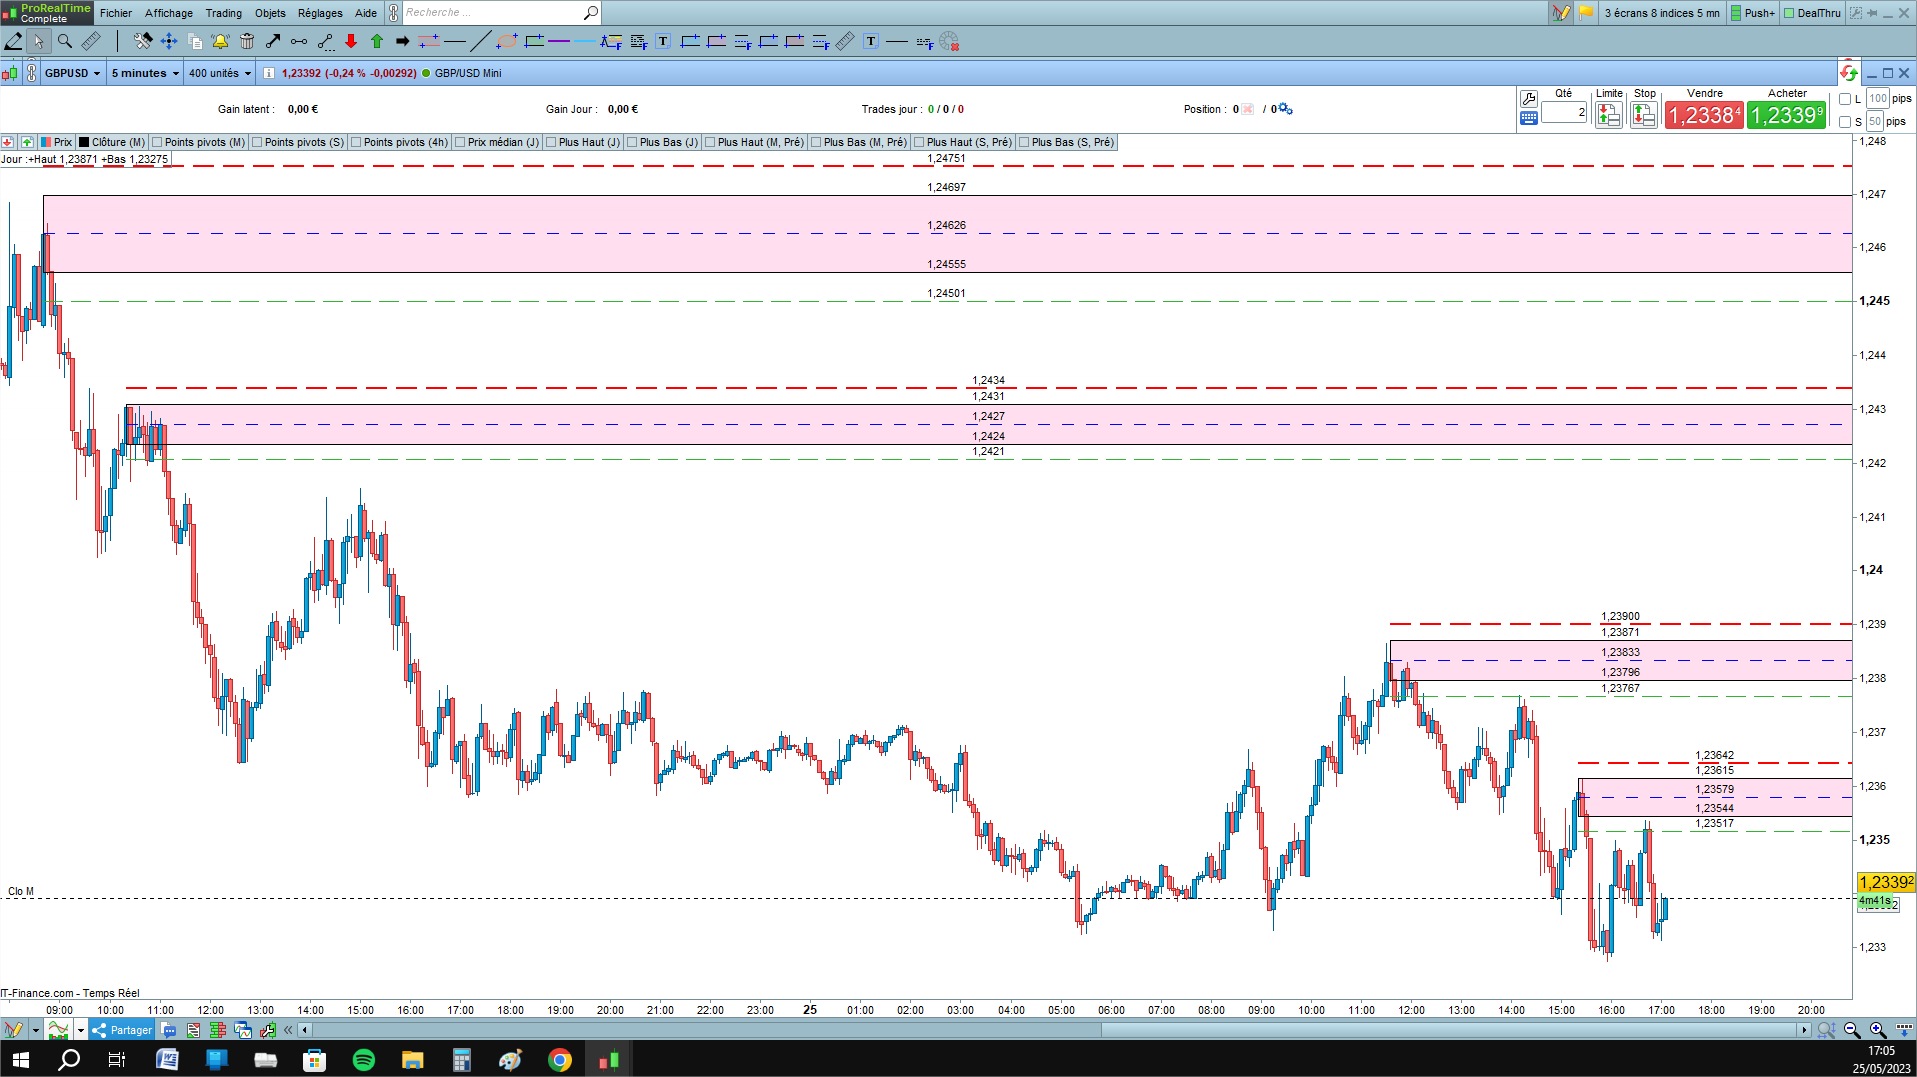Screen dimensions: 1917x1077
Task: Click the trash delete objects icon
Action: click(247, 41)
